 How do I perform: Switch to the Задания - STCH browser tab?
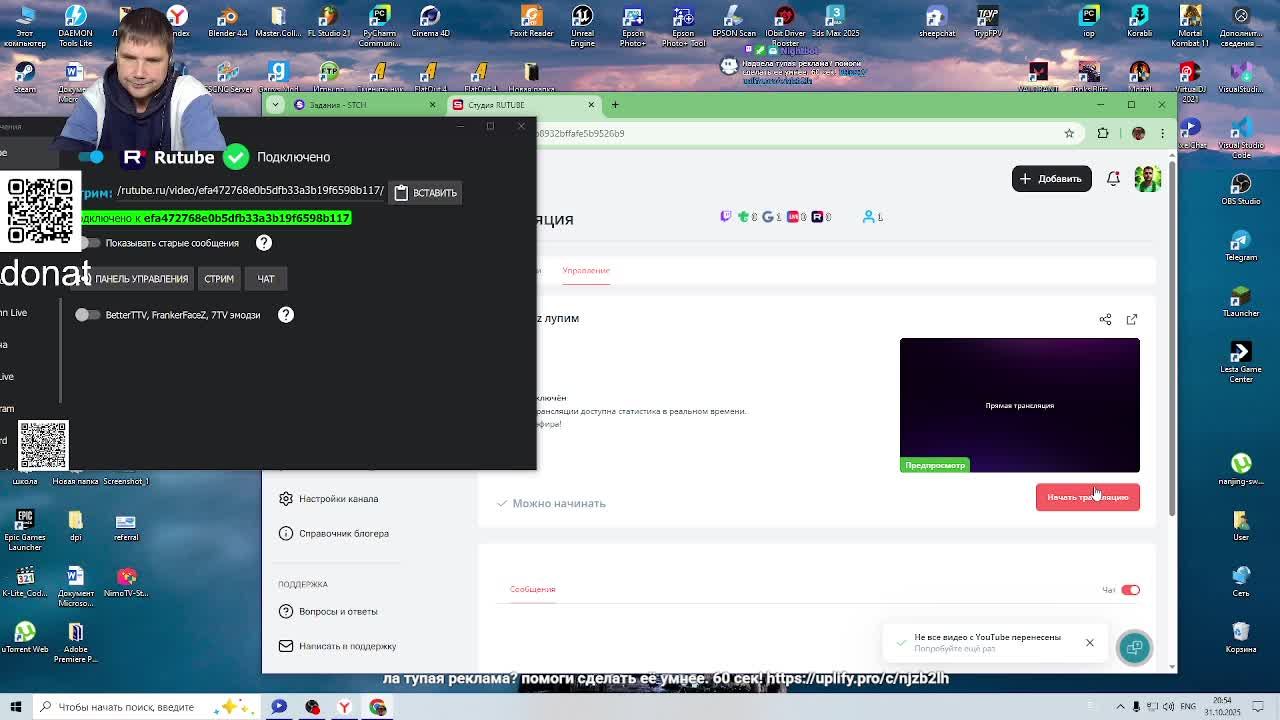(365, 105)
